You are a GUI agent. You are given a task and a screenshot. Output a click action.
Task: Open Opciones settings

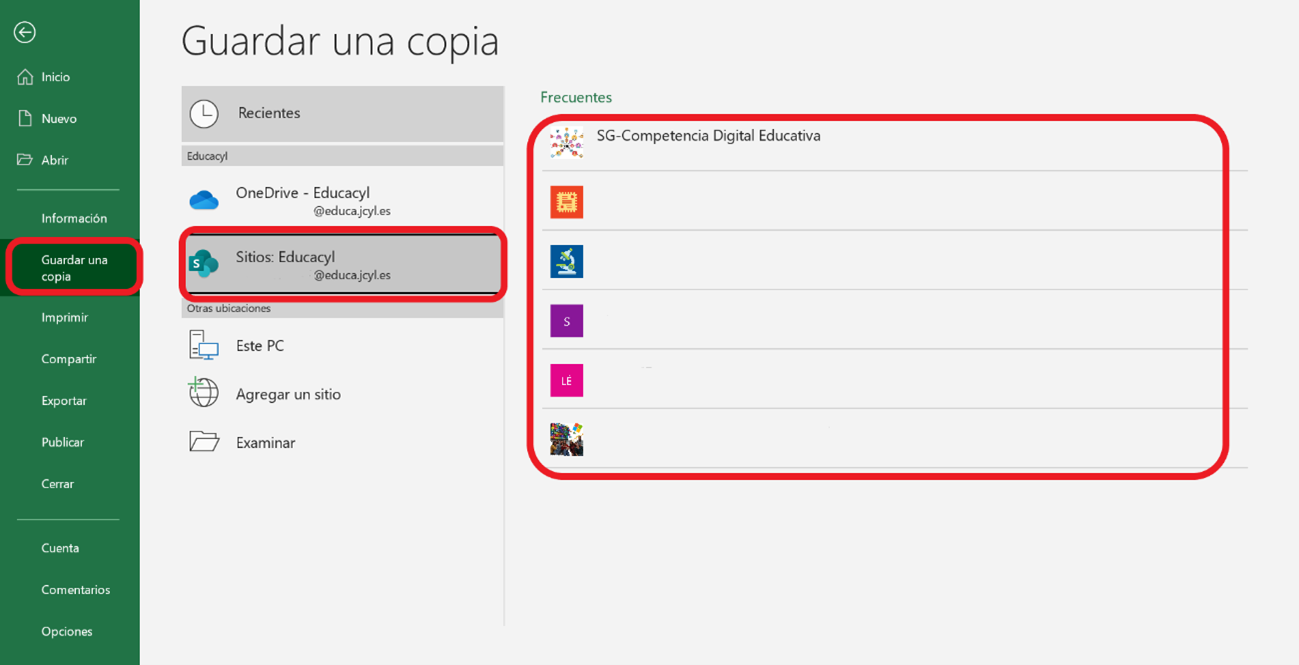click(68, 631)
